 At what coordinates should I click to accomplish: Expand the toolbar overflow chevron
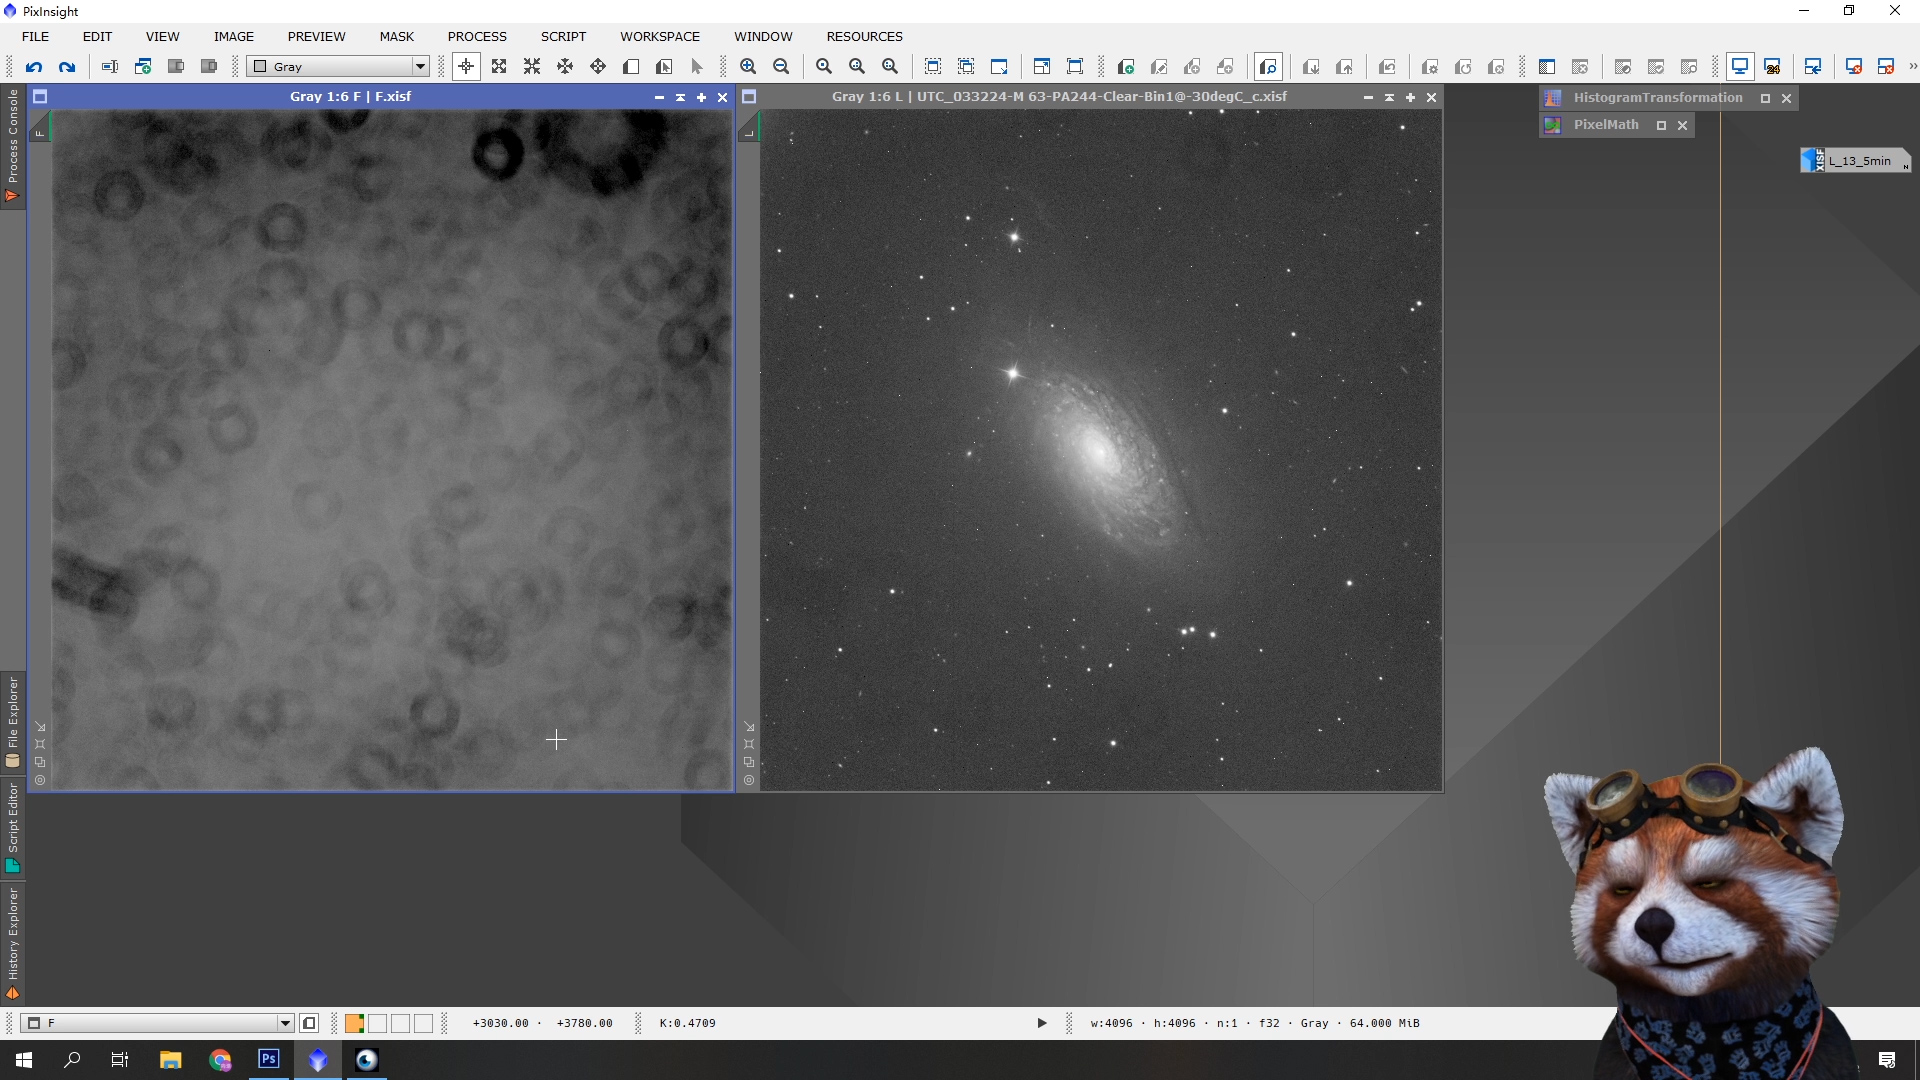pyautogui.click(x=1912, y=67)
